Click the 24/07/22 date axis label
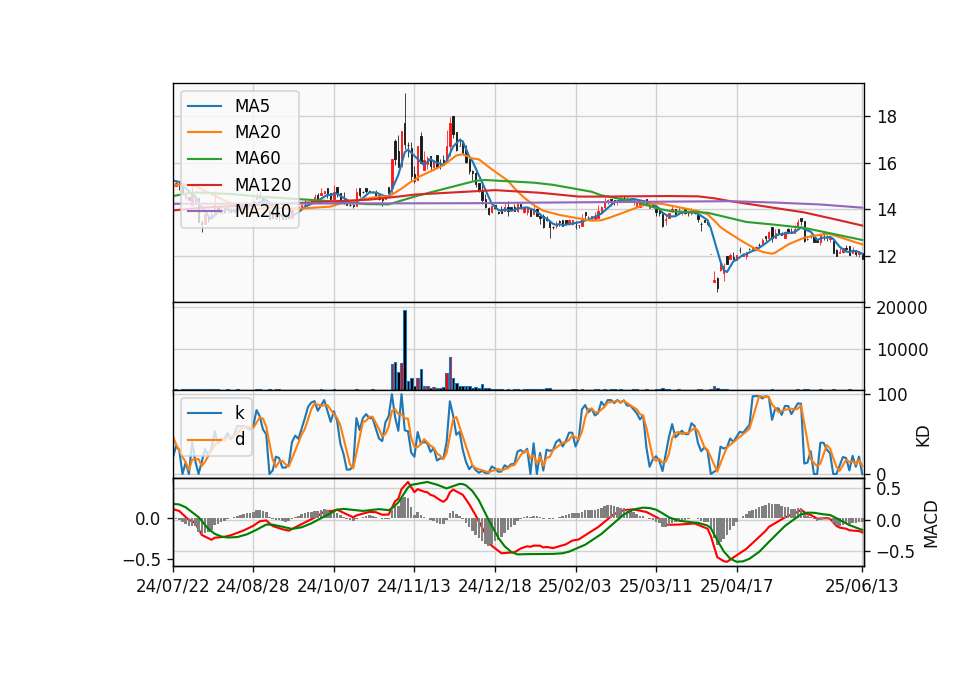The height and width of the screenshot is (690, 960). point(173,586)
